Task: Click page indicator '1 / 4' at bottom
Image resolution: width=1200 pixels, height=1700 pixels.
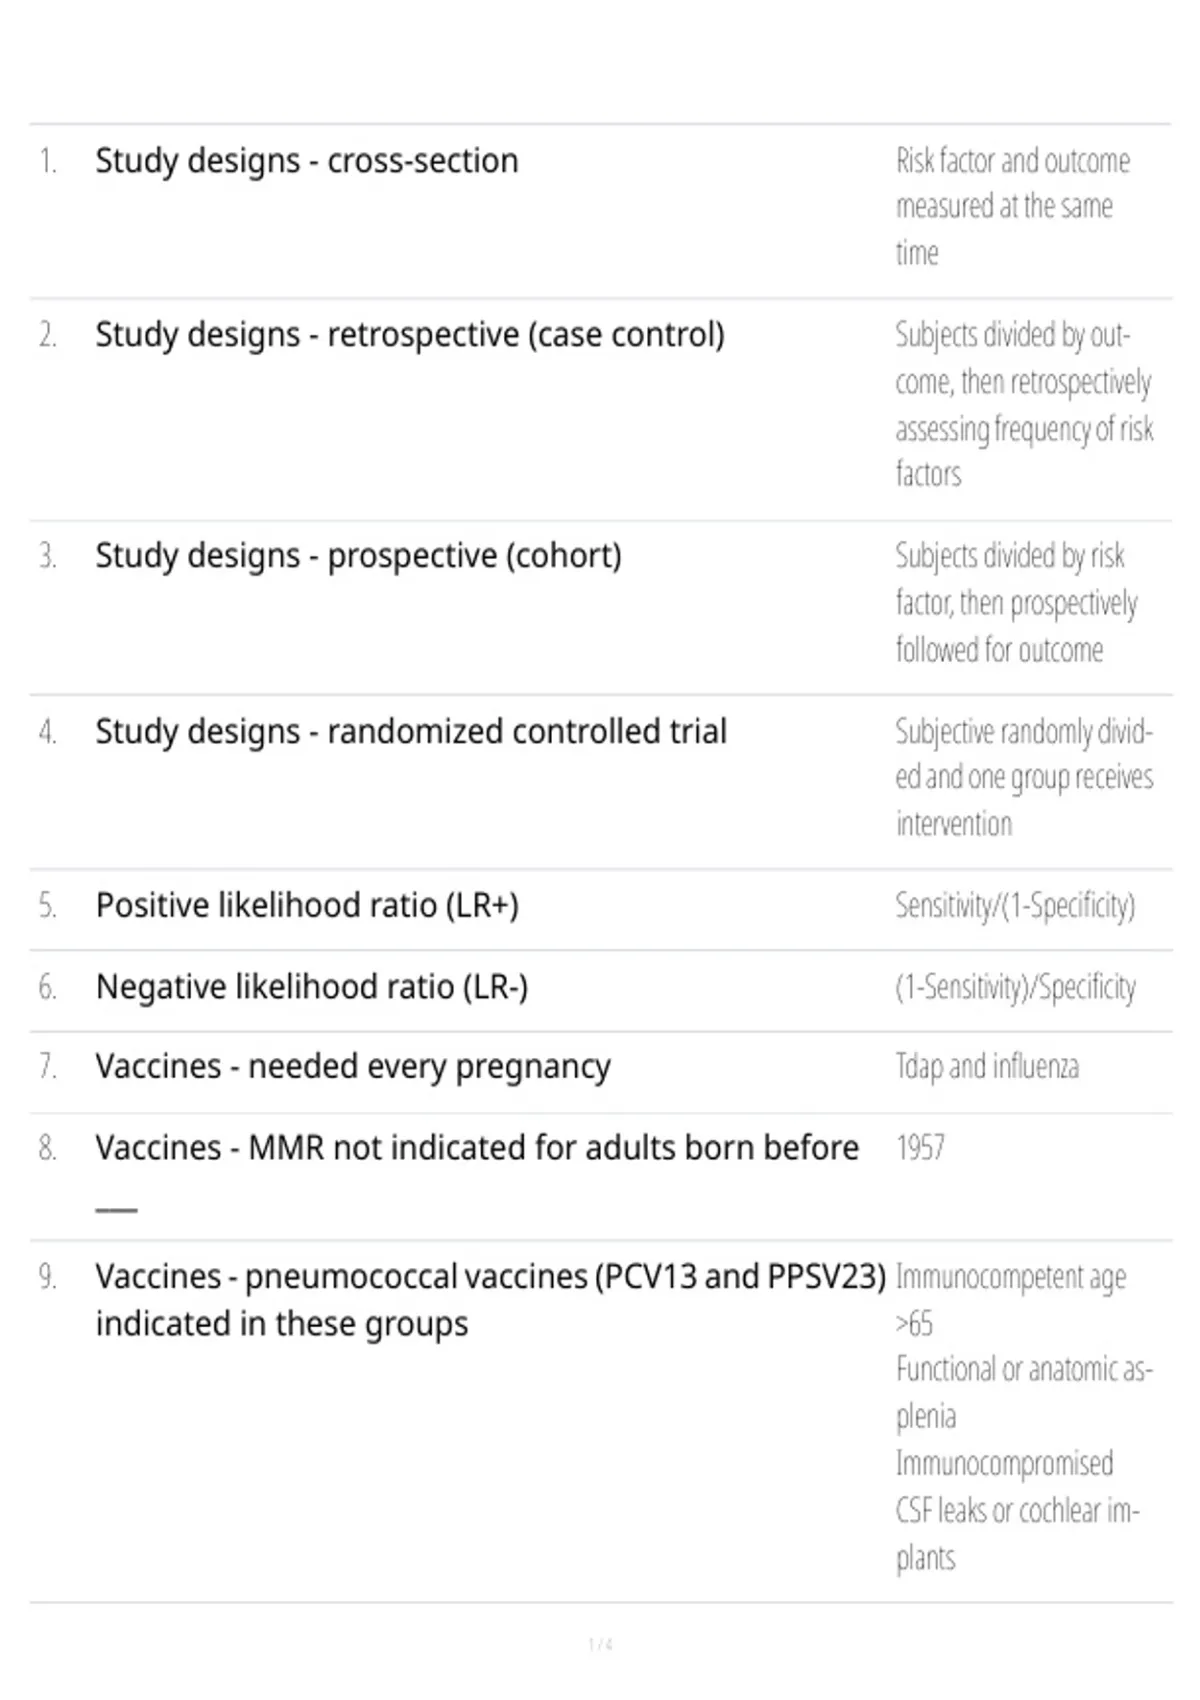Action: point(600,1645)
